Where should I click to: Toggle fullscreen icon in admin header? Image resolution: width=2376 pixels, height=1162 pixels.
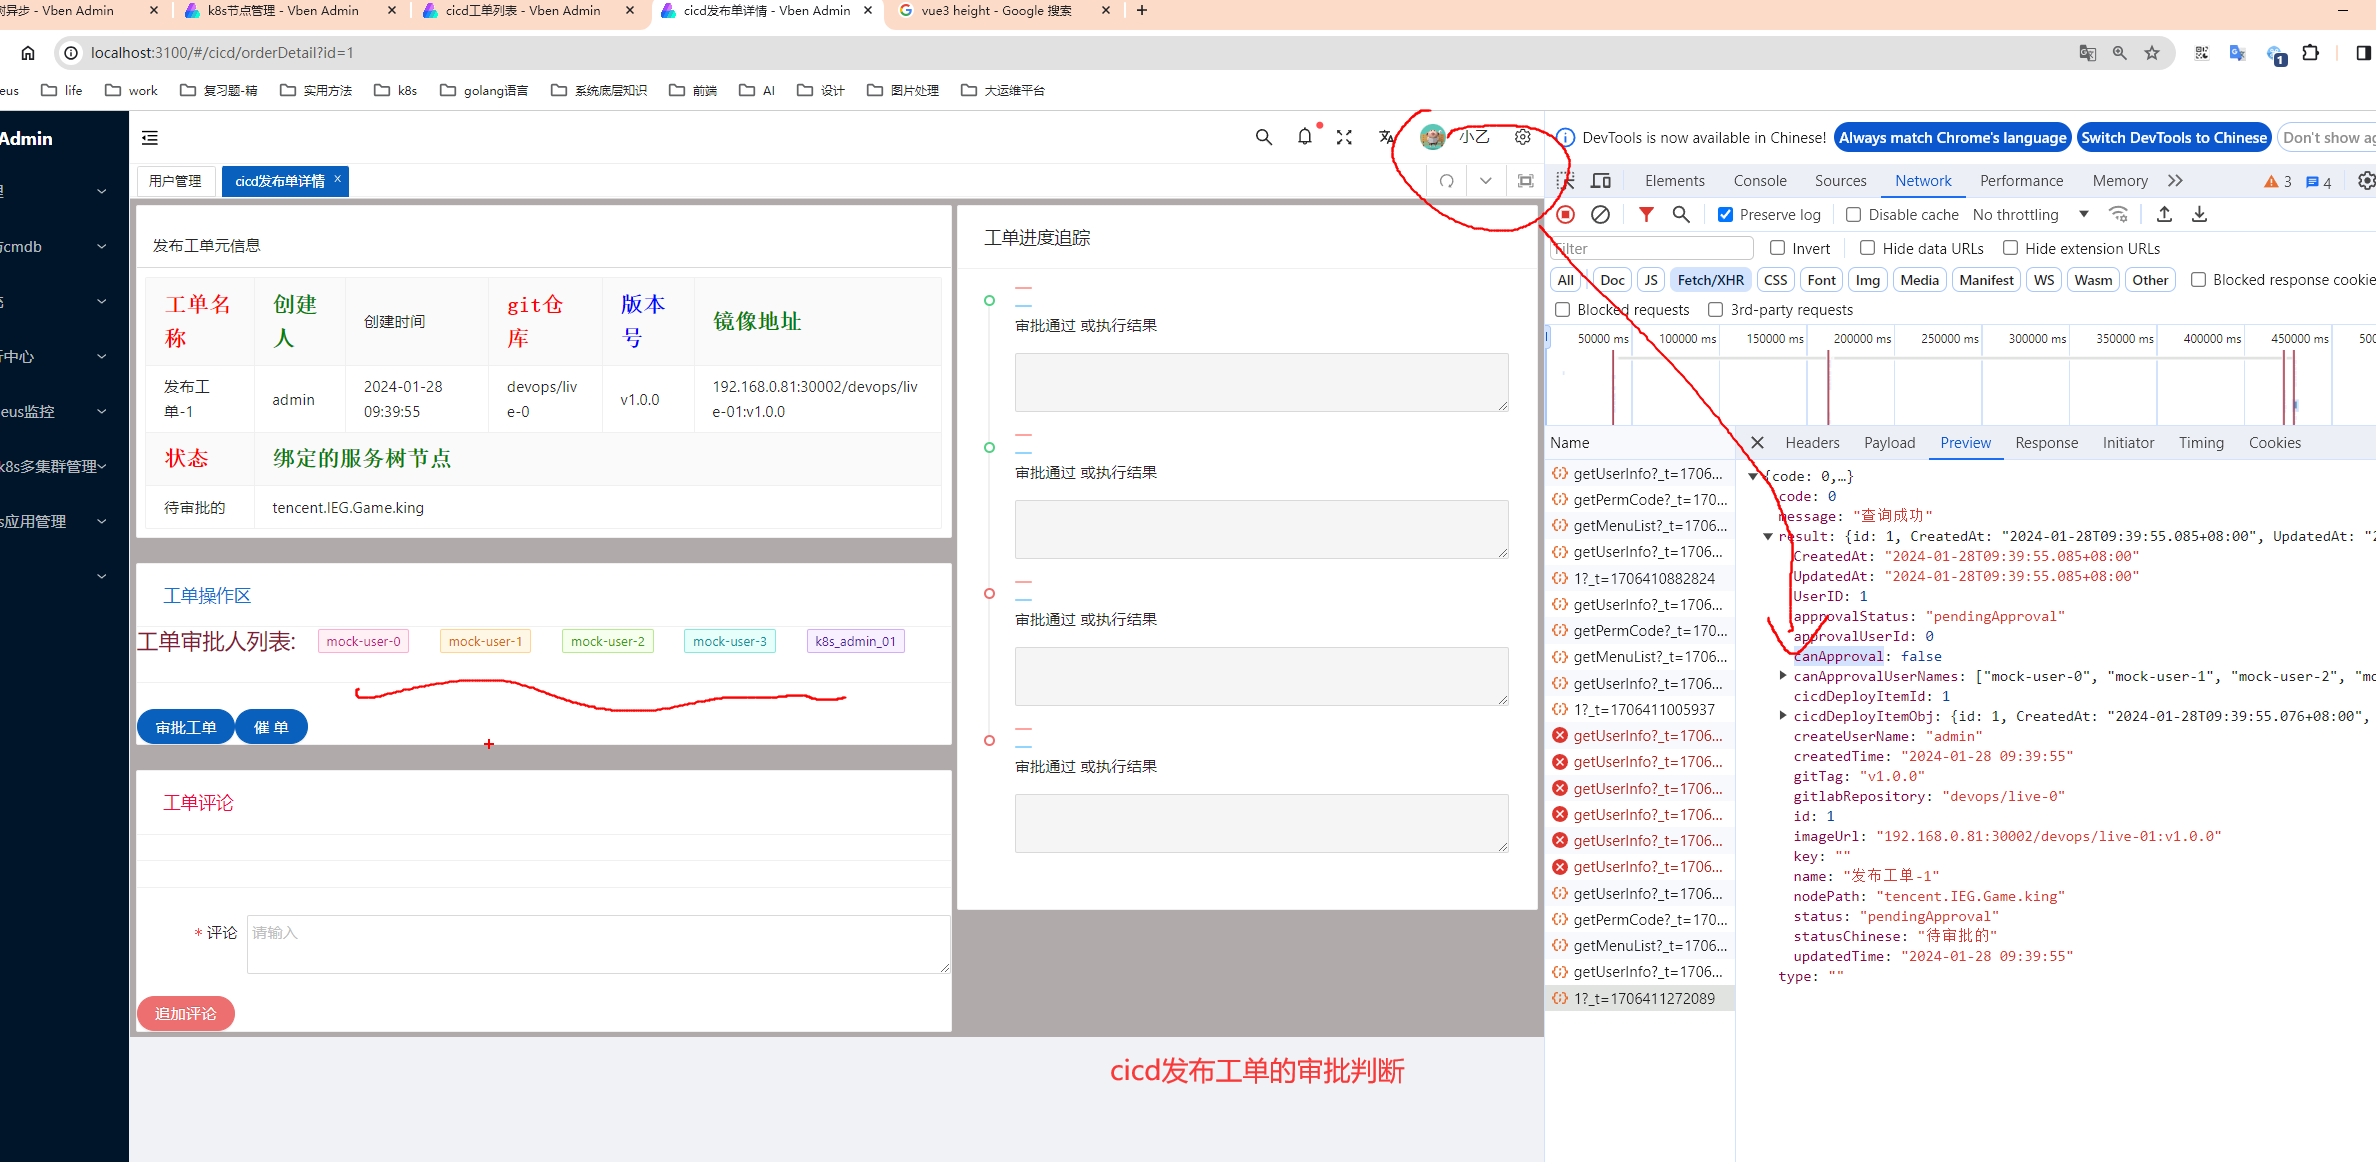coord(1344,138)
